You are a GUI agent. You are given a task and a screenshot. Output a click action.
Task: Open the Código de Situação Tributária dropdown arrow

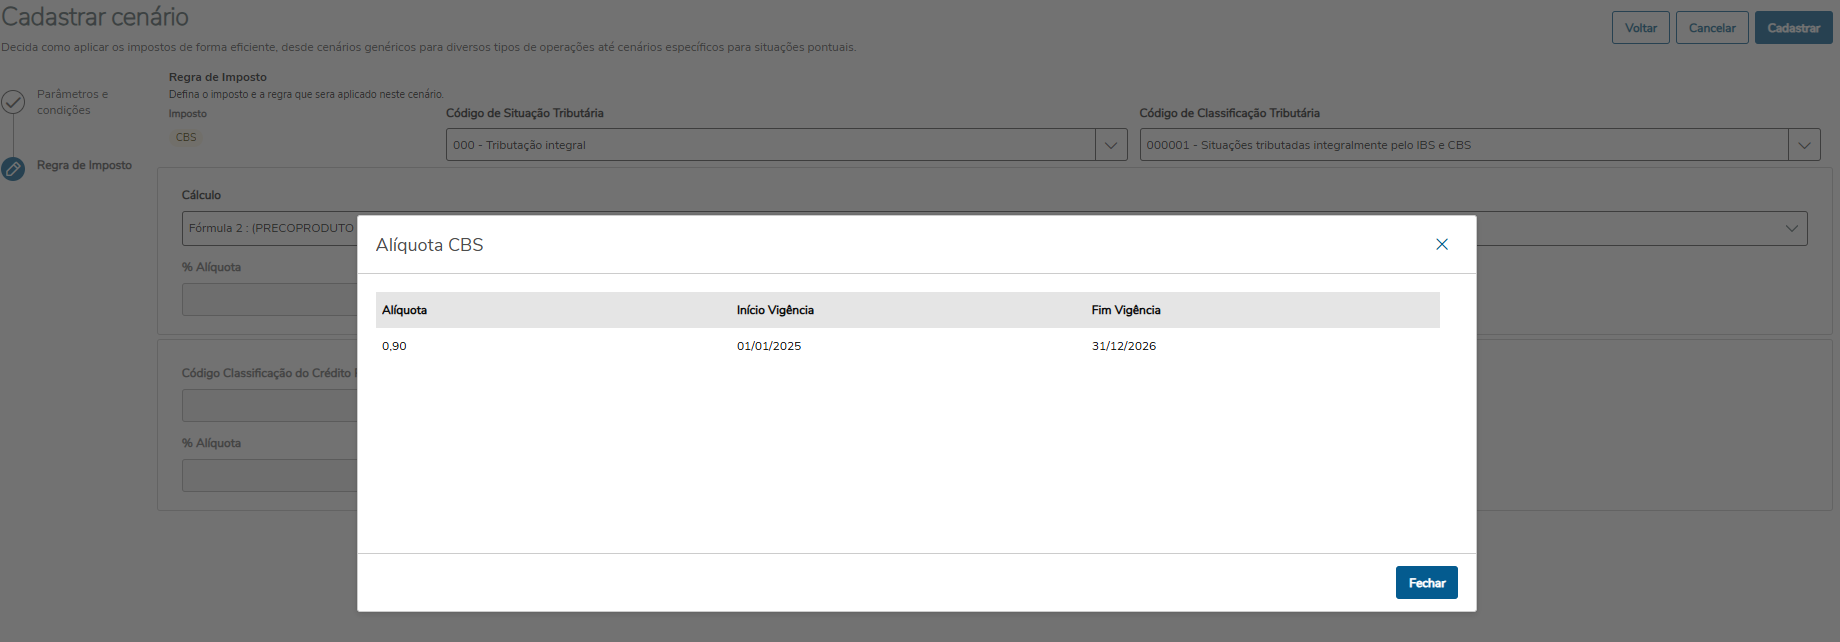(1111, 145)
